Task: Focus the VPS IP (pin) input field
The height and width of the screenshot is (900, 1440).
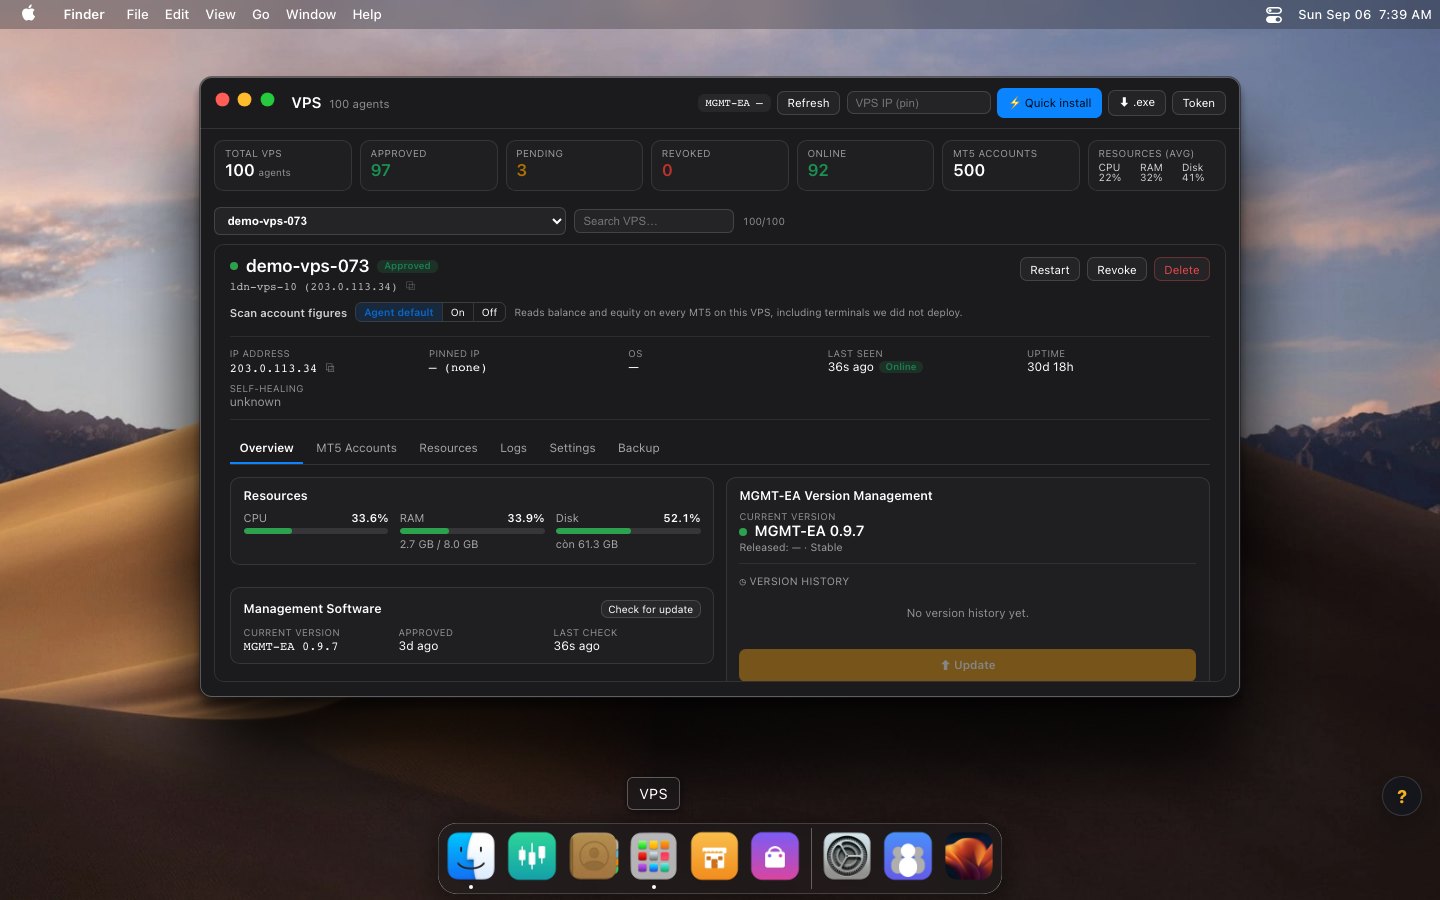Action: click(x=918, y=103)
